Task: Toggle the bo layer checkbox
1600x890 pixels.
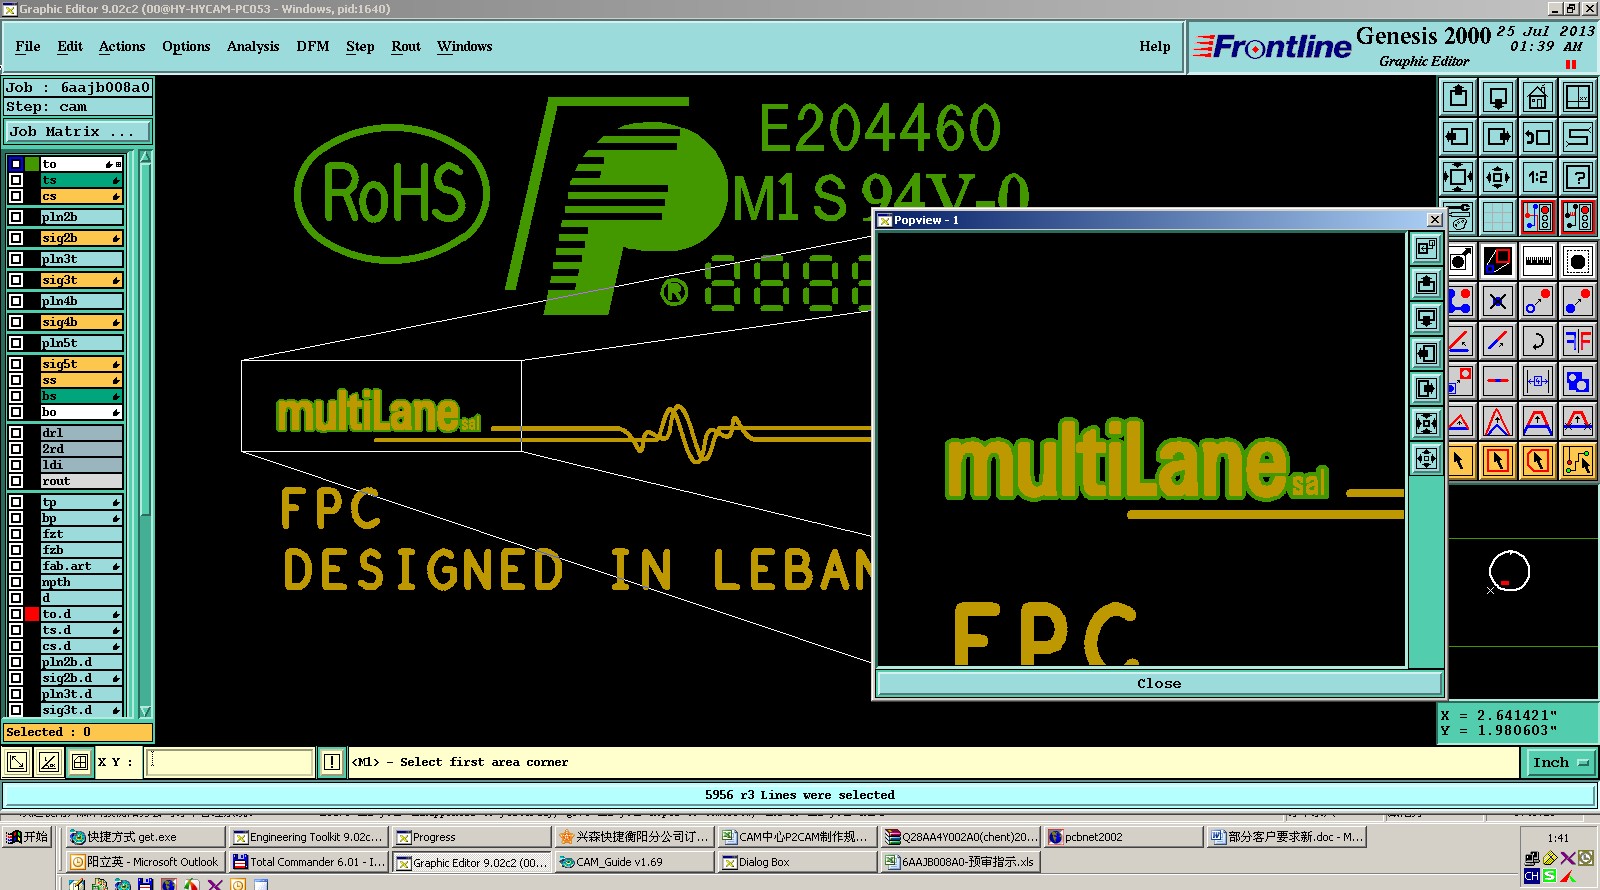Action: tap(16, 412)
